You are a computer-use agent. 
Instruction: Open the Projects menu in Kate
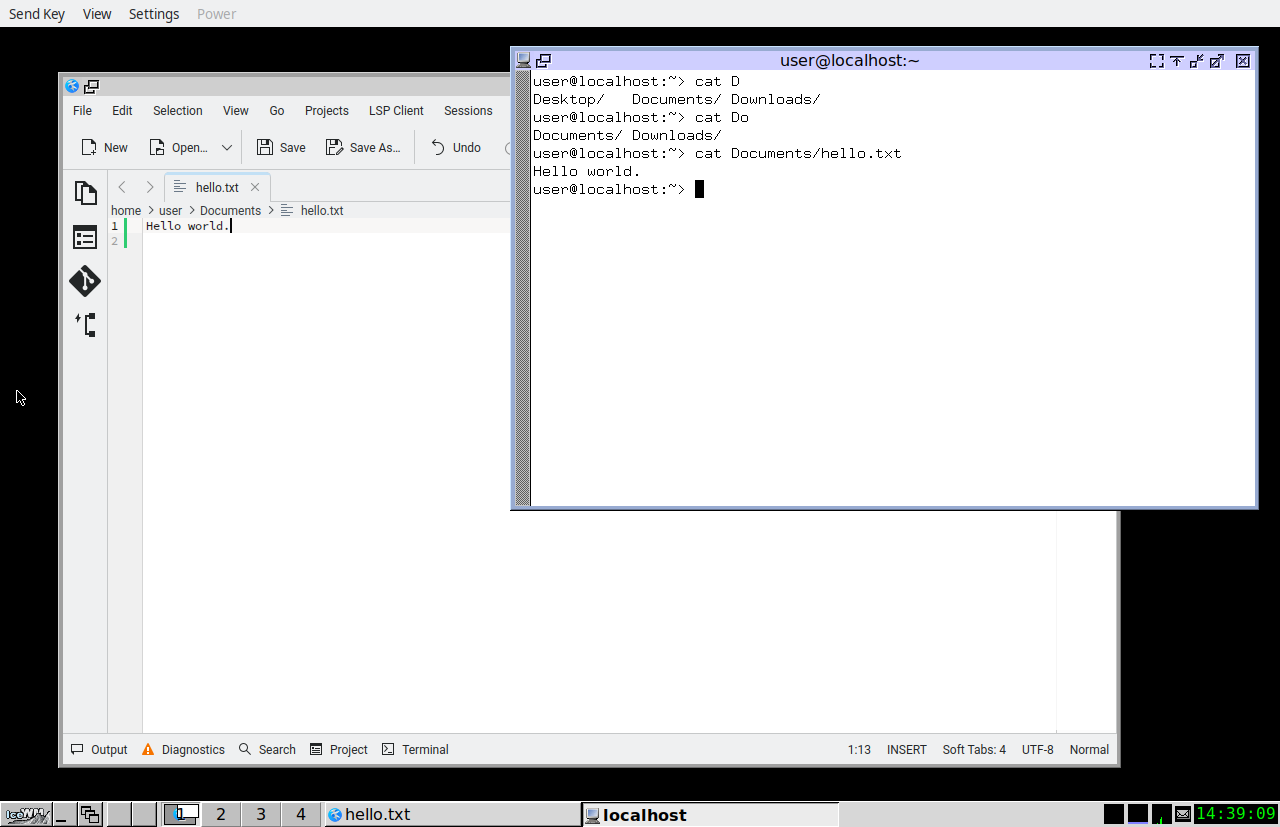327,111
